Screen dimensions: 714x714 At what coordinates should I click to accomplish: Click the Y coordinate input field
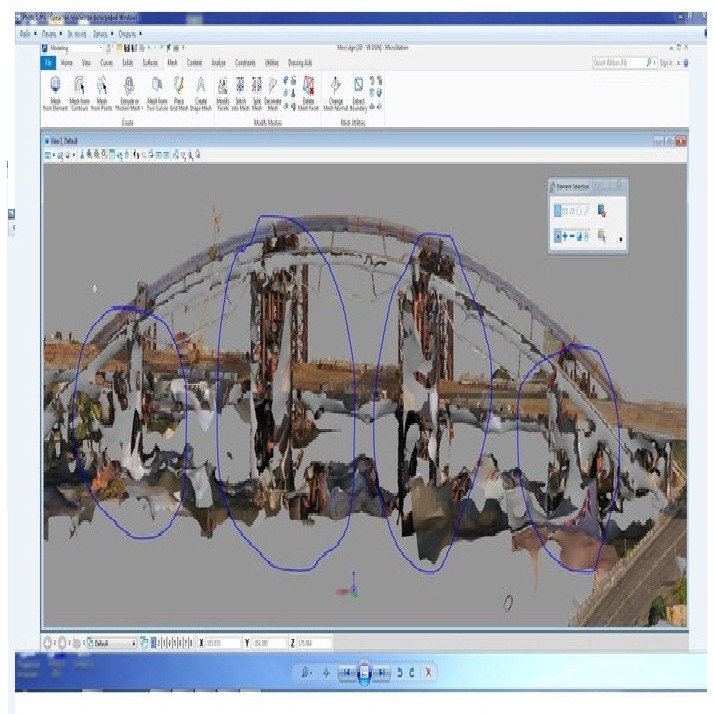pos(269,643)
